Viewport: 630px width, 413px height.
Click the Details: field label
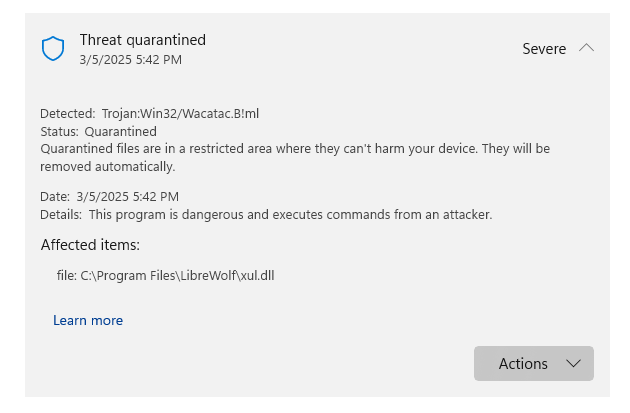(x=61, y=215)
